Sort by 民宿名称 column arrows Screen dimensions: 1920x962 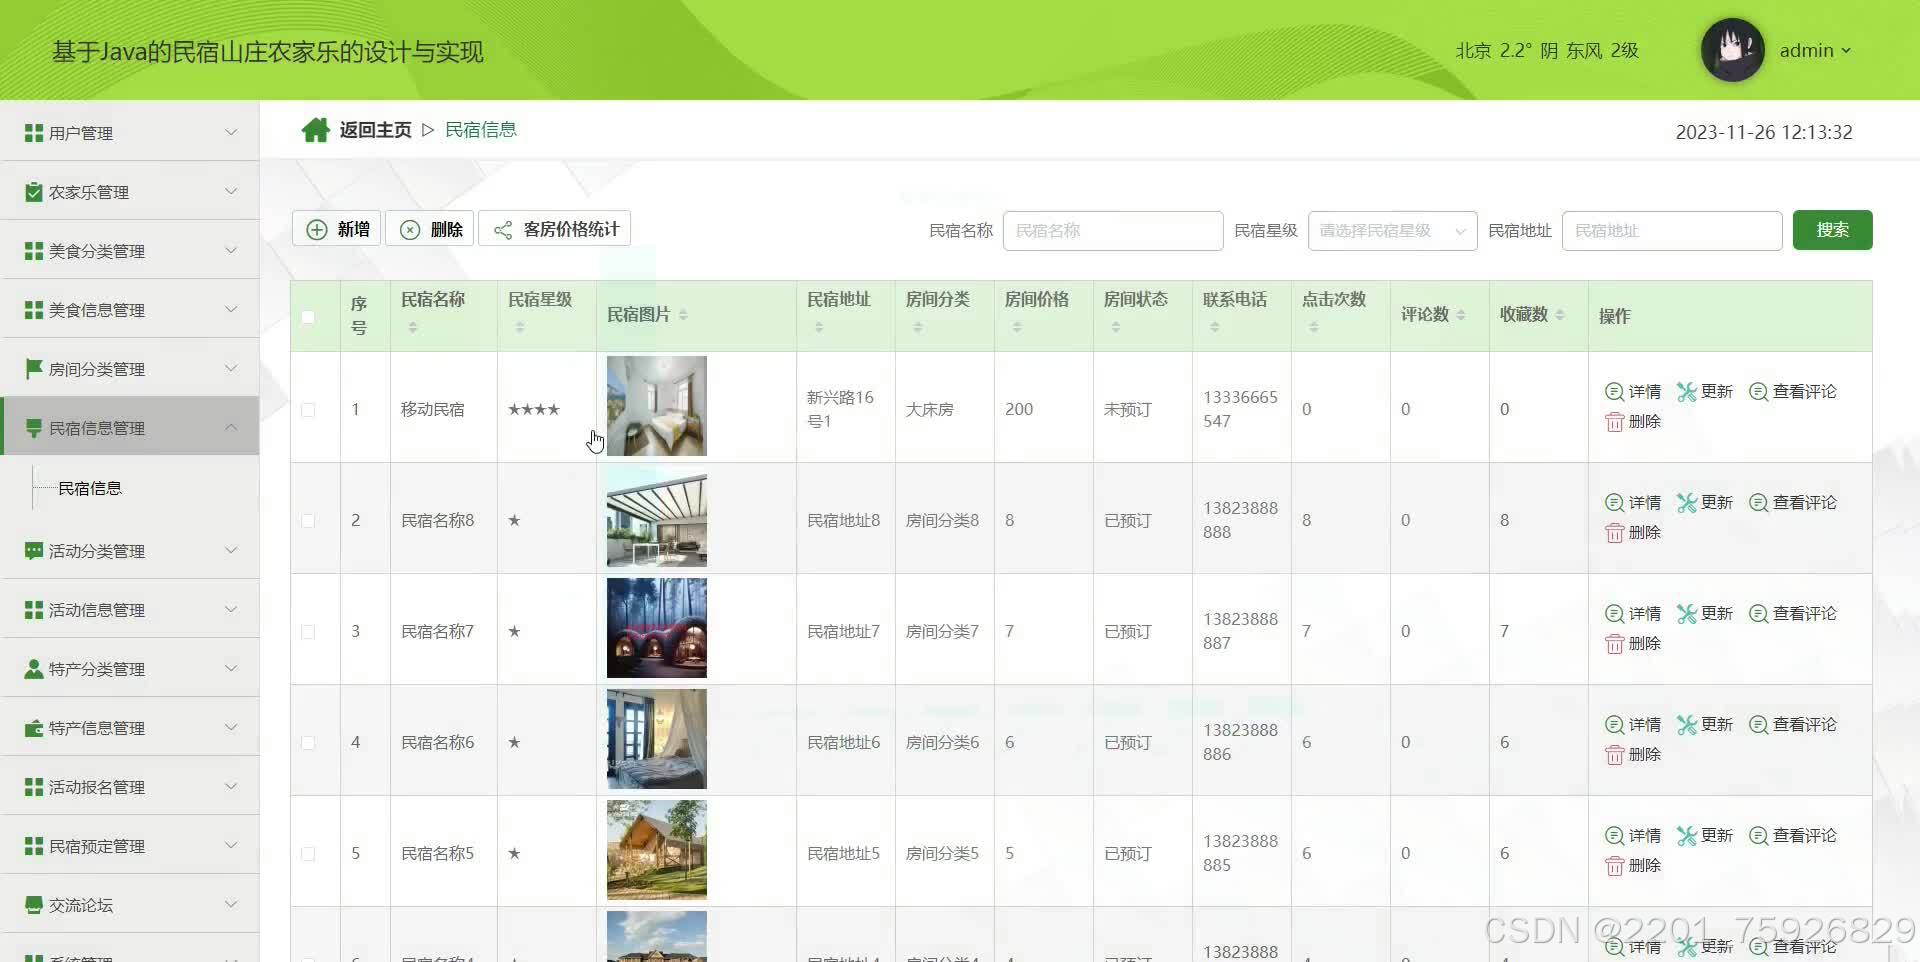pyautogui.click(x=412, y=327)
